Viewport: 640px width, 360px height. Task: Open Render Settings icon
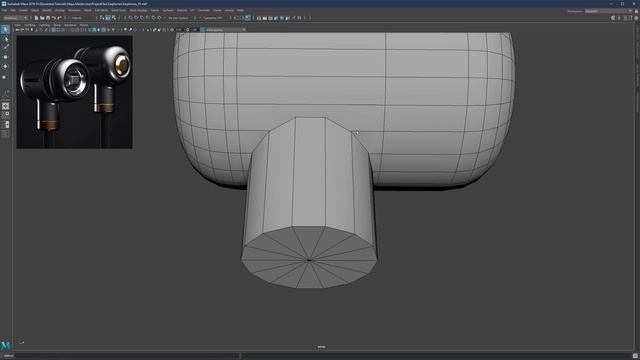point(276,18)
